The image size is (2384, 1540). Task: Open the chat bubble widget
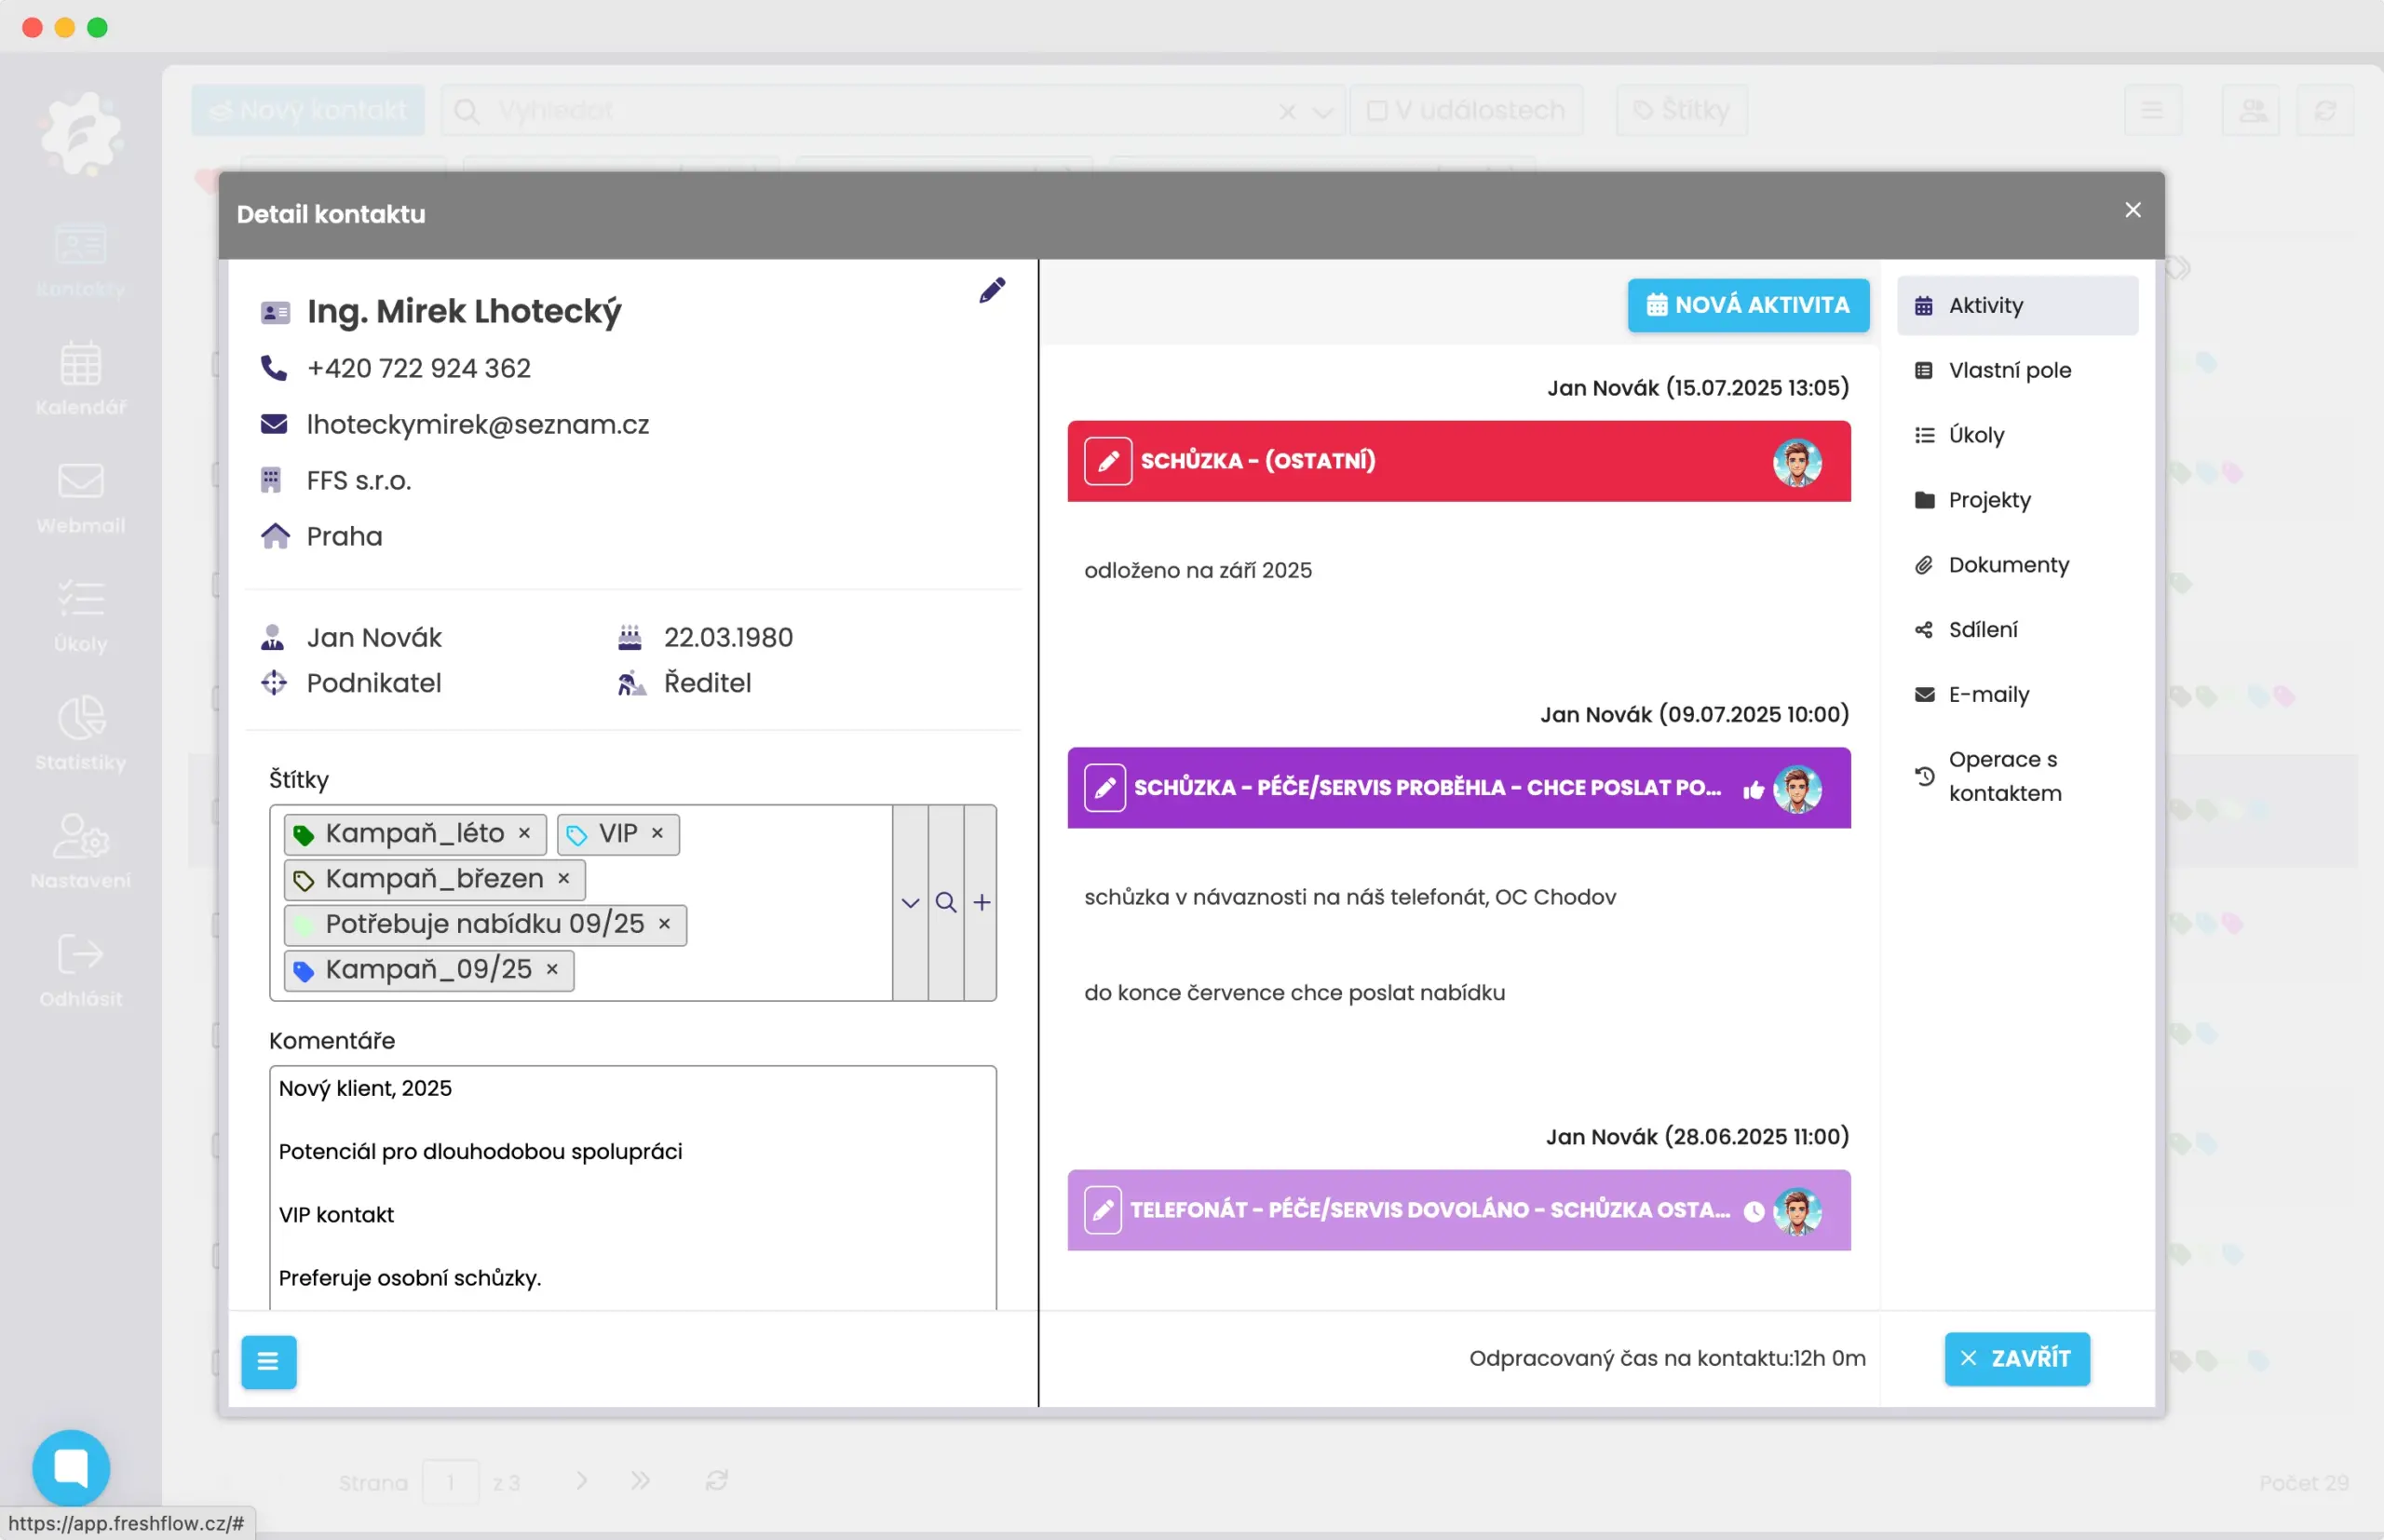[71, 1466]
